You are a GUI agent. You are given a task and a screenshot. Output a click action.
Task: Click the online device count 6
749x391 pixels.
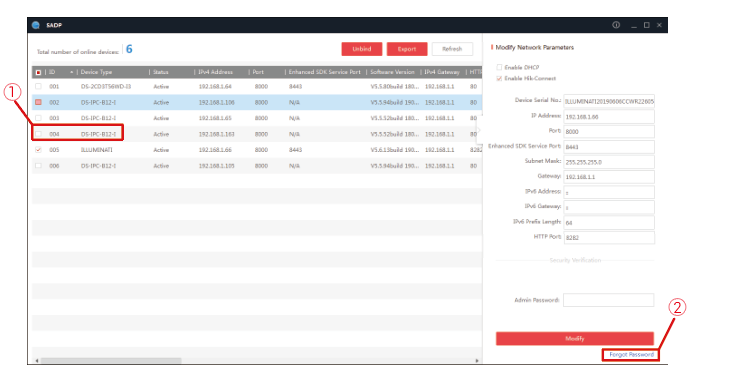[x=129, y=49]
